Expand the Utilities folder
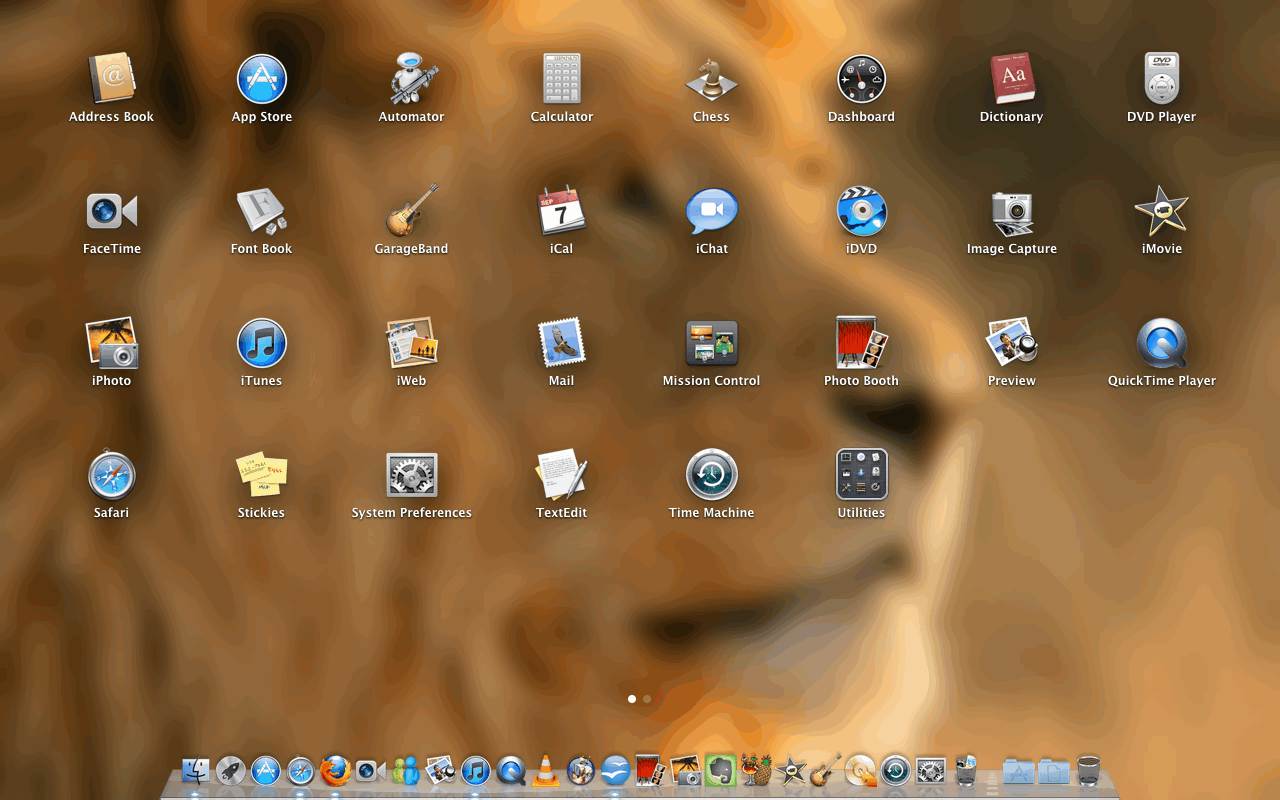 (861, 475)
